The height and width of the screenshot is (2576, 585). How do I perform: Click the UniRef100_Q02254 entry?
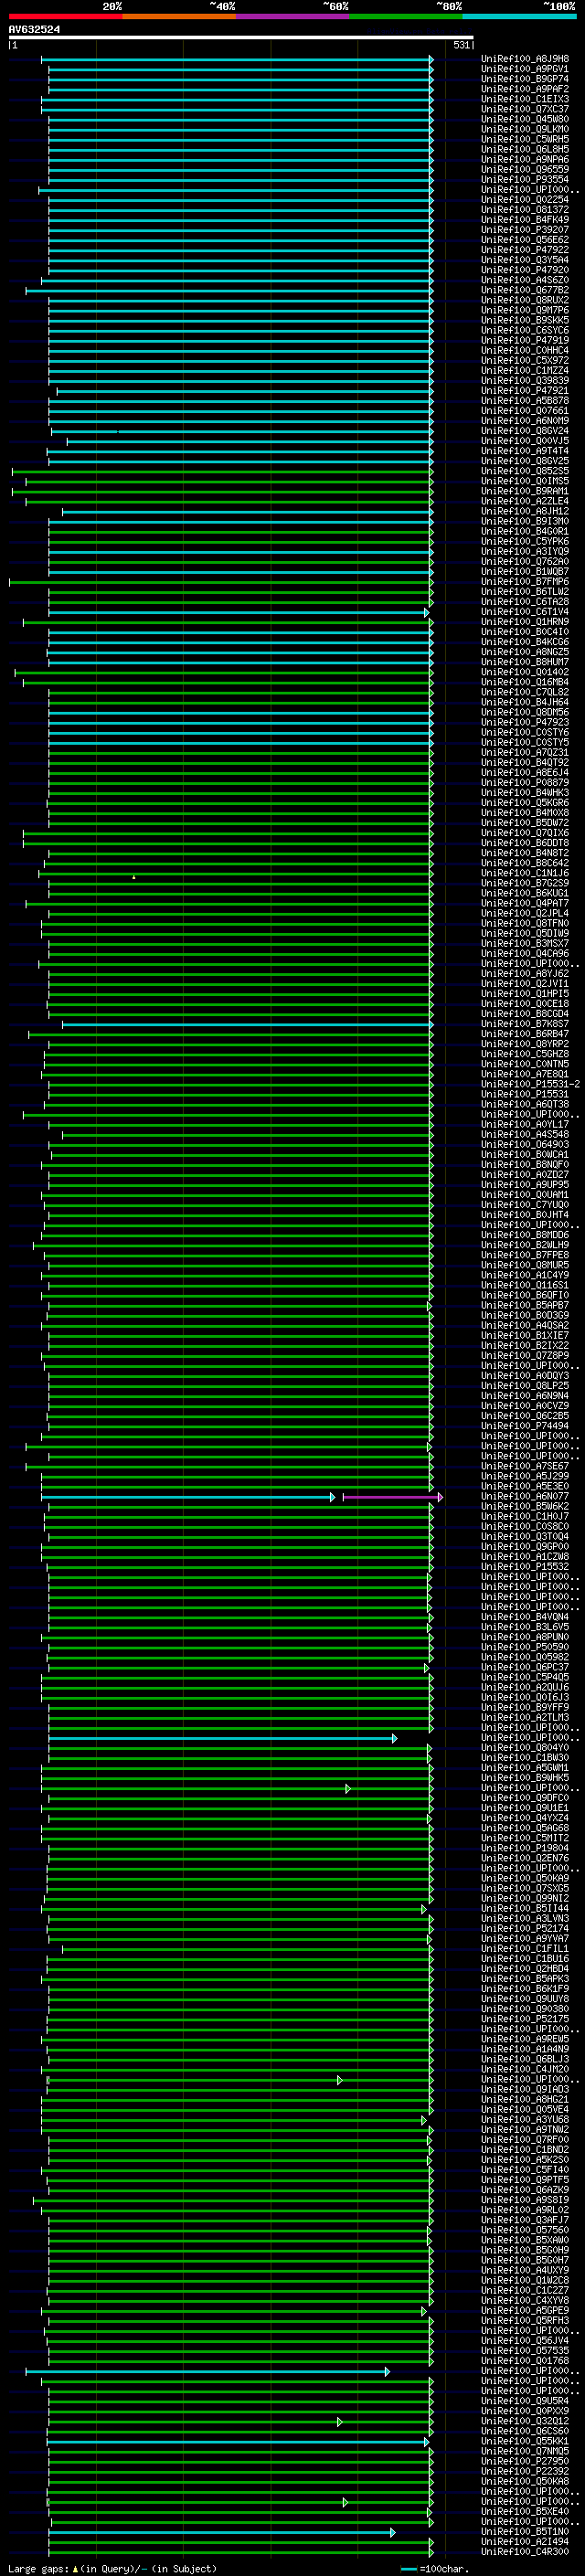coord(525,199)
